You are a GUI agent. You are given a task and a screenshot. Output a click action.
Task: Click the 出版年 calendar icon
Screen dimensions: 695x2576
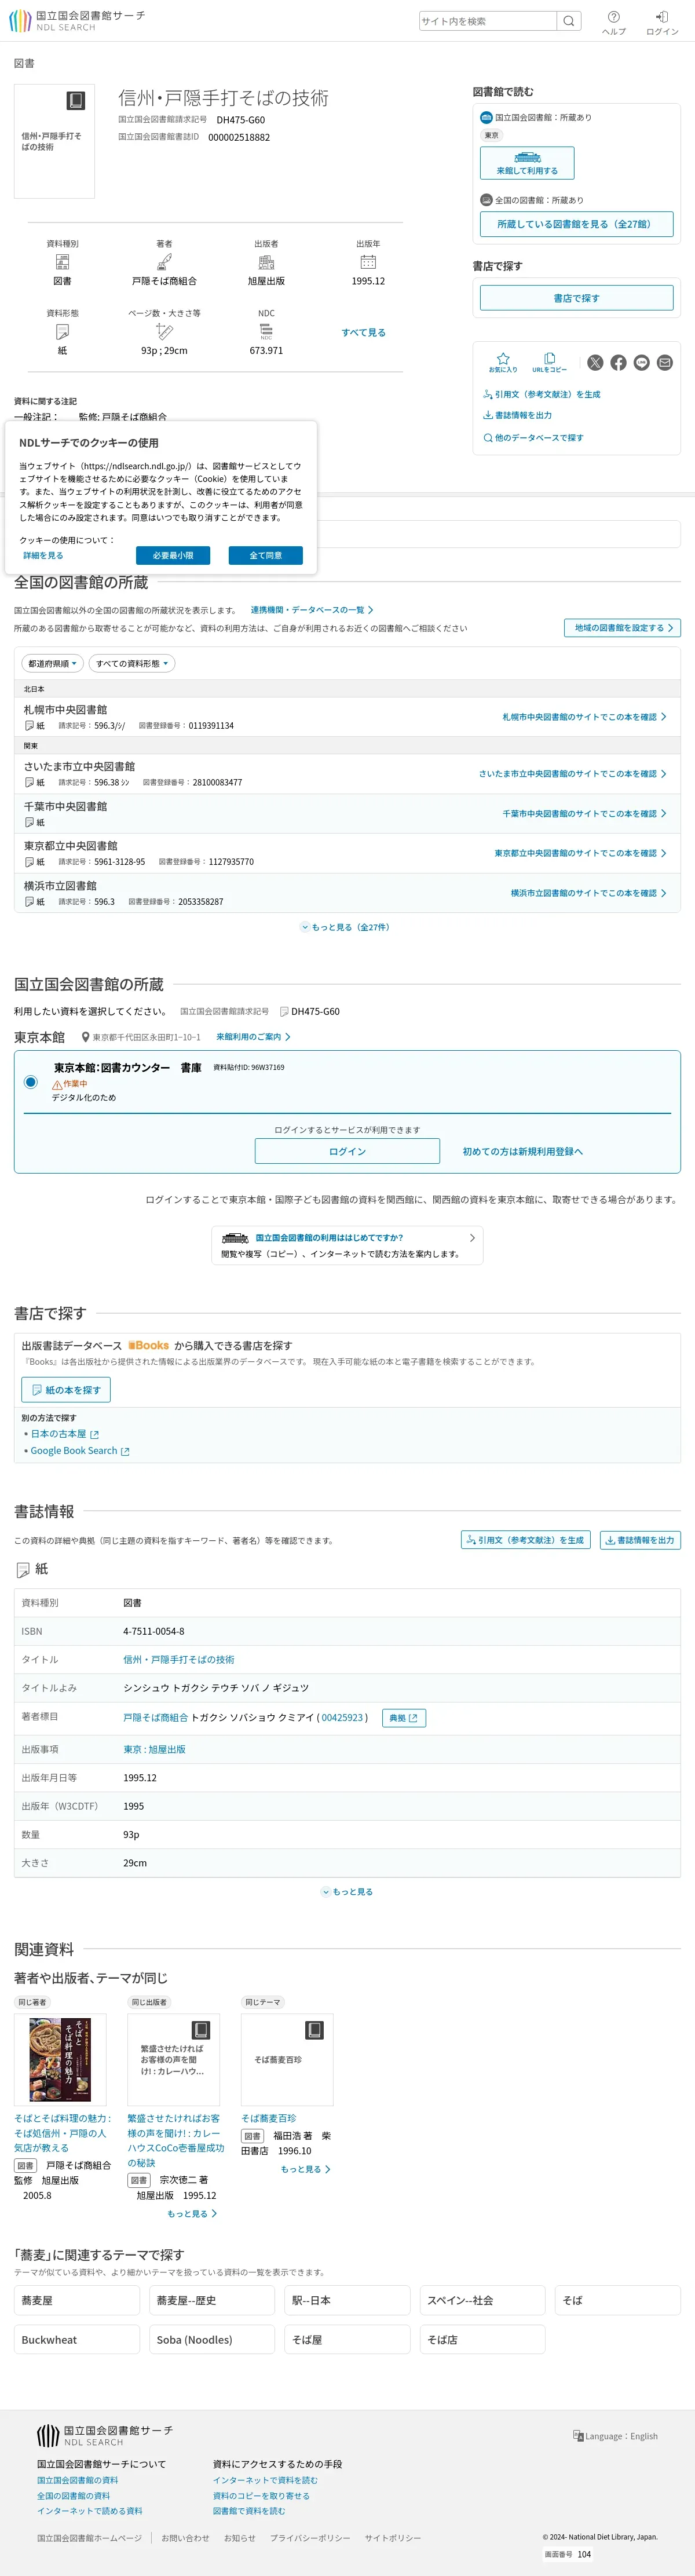pyautogui.click(x=368, y=262)
